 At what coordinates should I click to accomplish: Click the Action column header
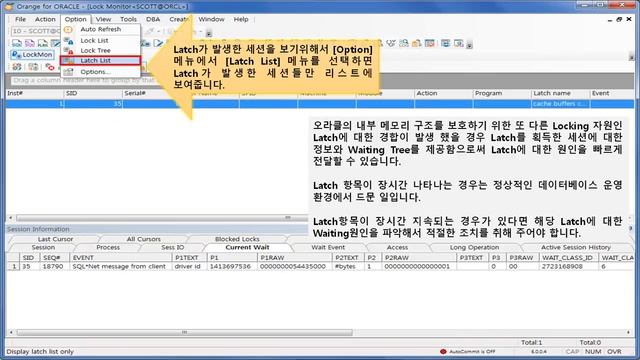click(x=444, y=93)
